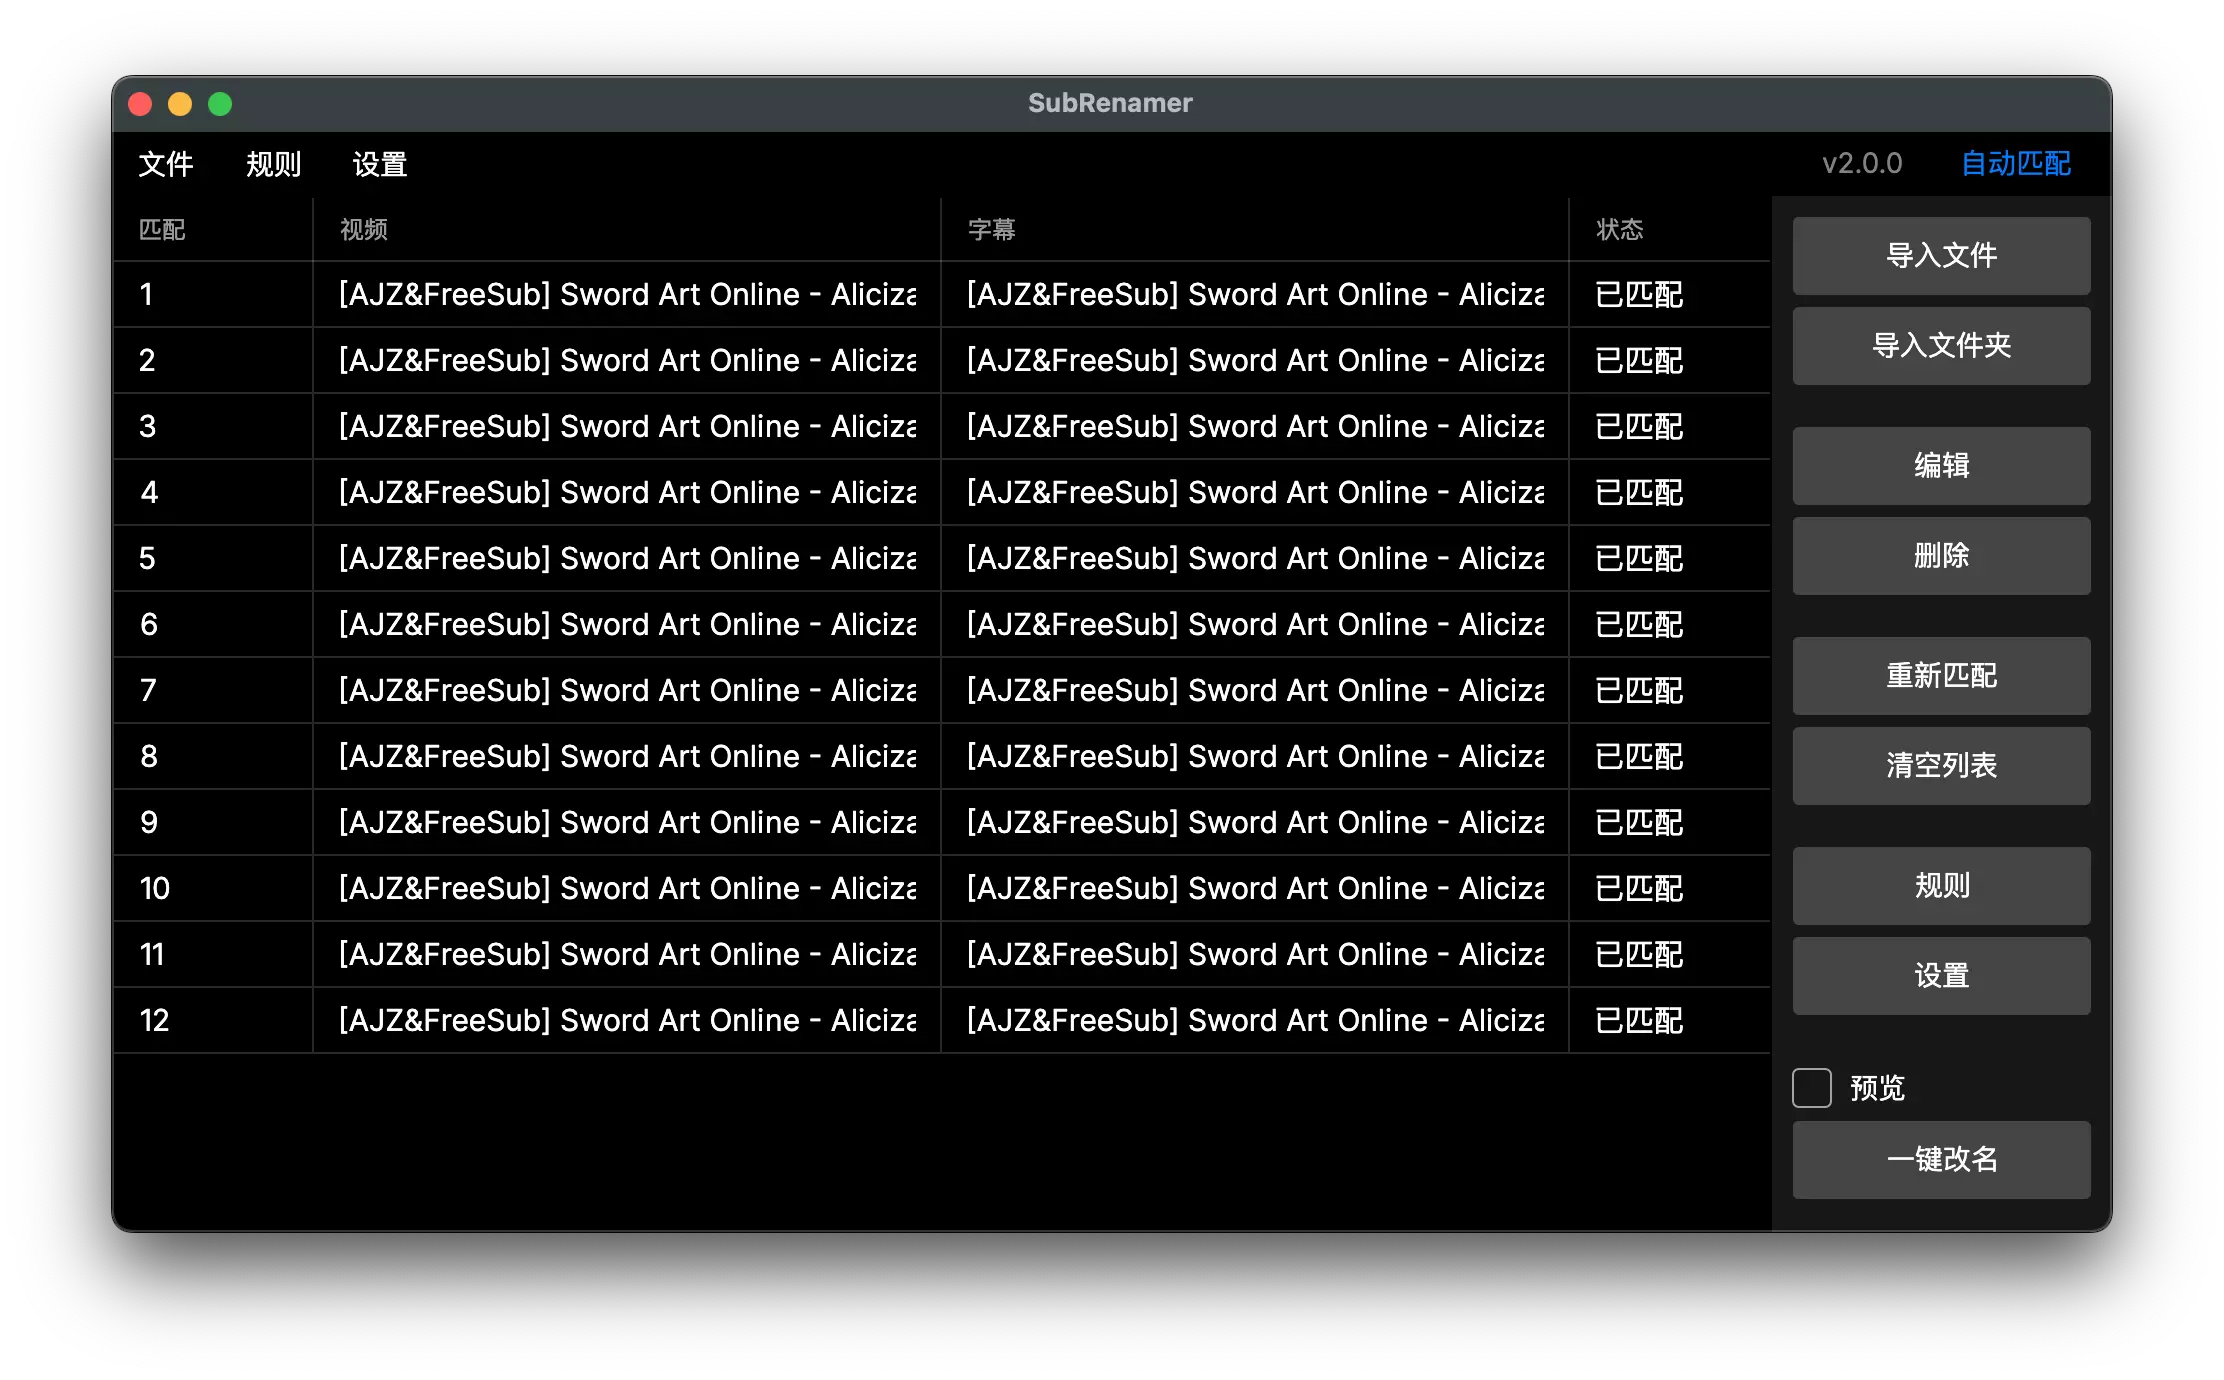Open 规则 from the right sidebar
Viewport: 2224px width, 1380px height.
click(1940, 886)
